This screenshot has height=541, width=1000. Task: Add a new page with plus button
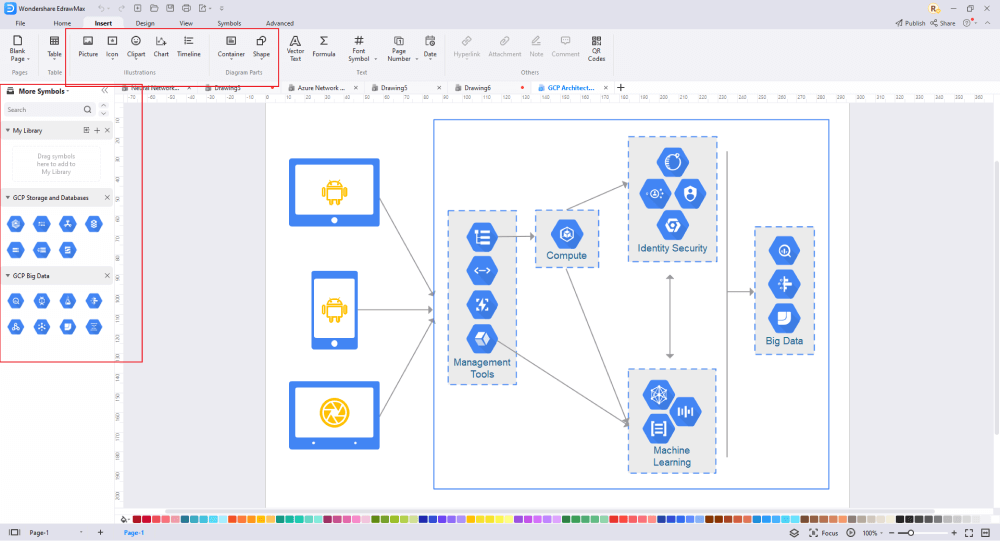tap(100, 532)
